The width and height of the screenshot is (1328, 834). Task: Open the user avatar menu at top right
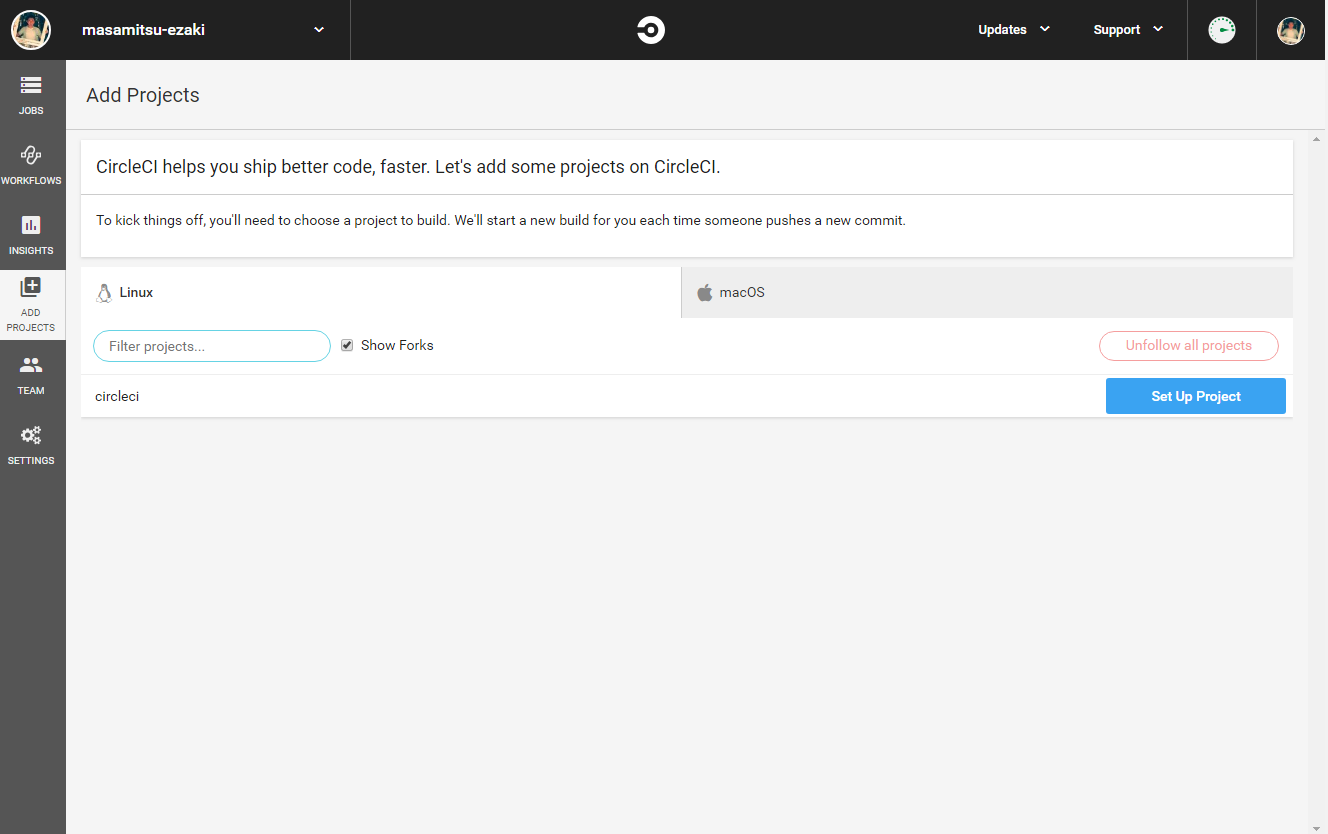(x=1291, y=30)
